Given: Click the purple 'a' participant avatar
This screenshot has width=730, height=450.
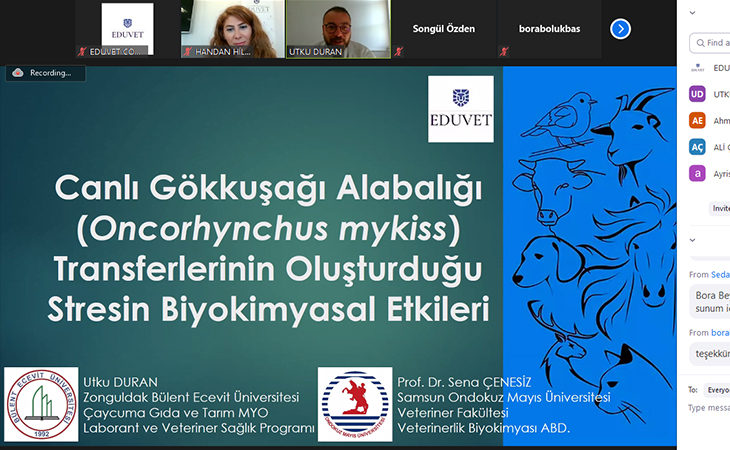Looking at the screenshot, I should (697, 173).
